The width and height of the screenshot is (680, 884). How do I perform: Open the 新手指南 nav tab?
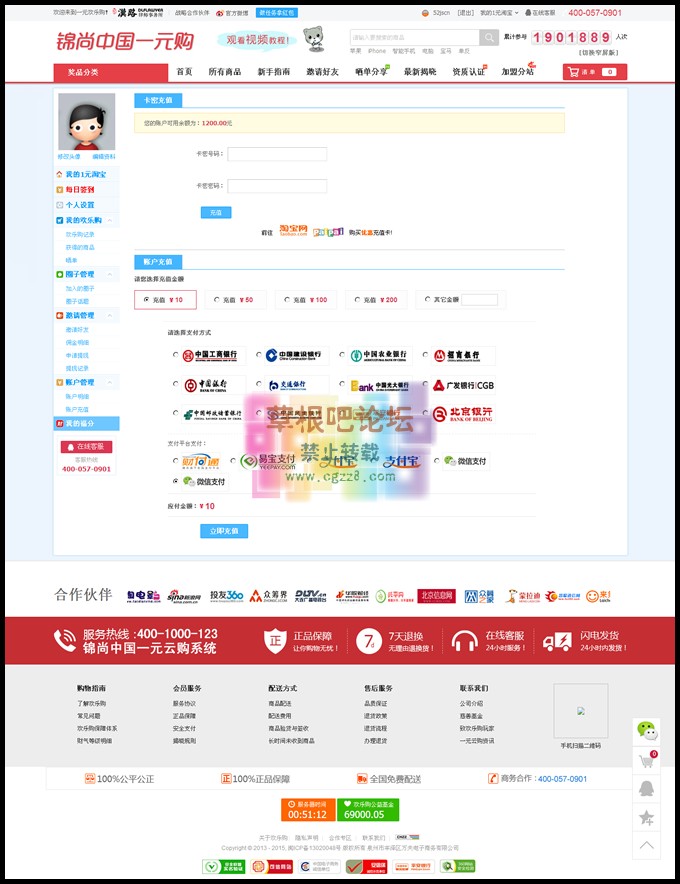pyautogui.click(x=273, y=72)
